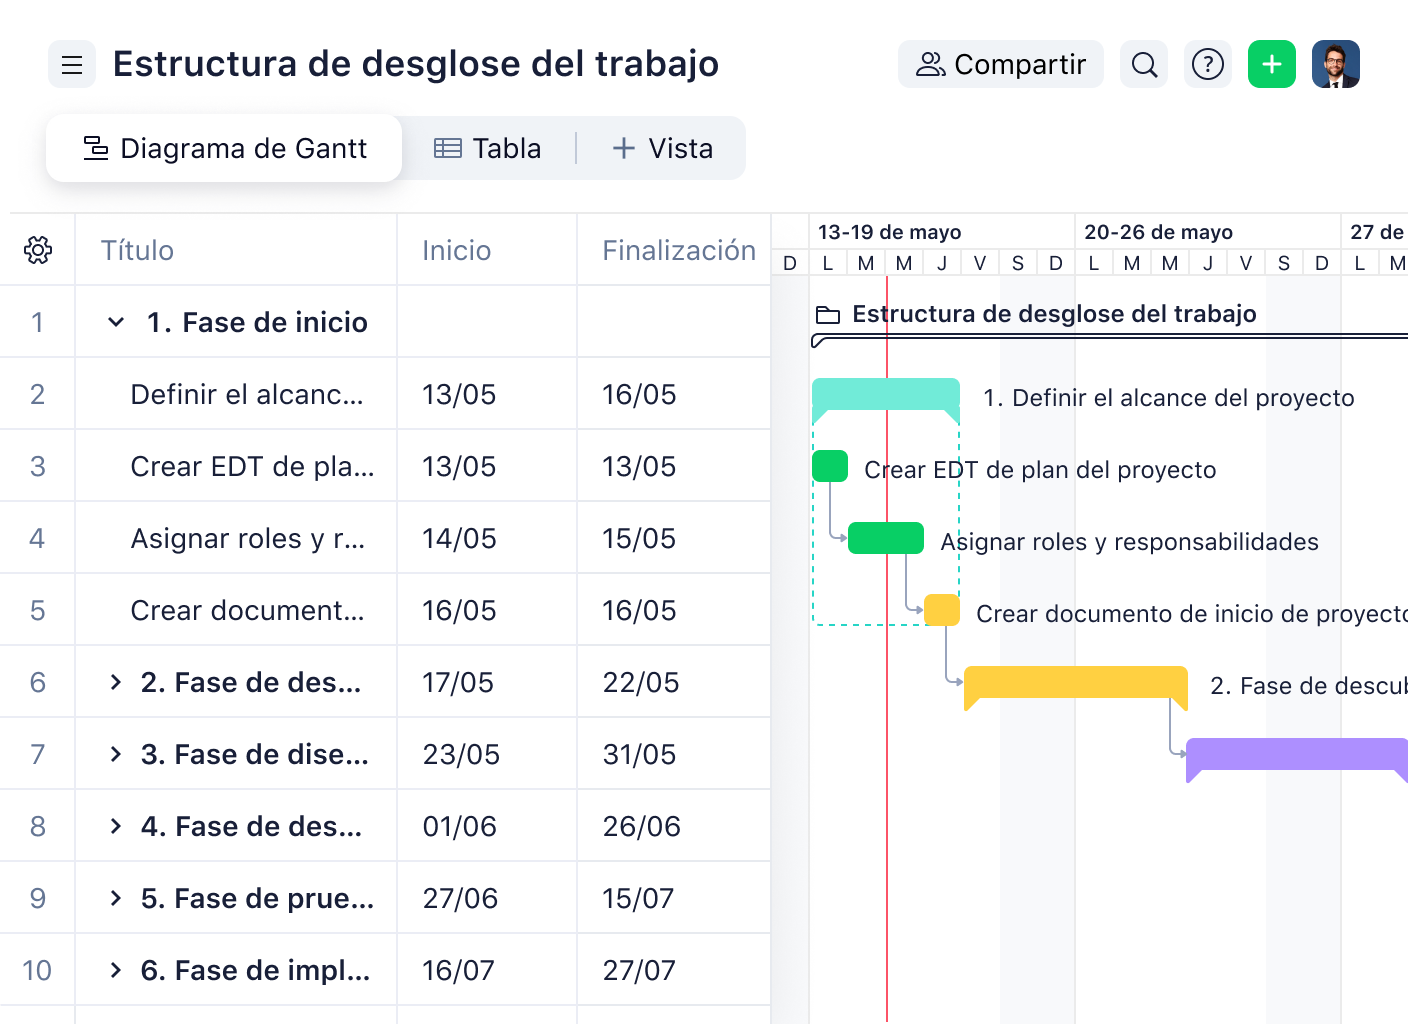
Task: Click Estructura de desglose del trabajo Gantt label
Action: (1054, 314)
